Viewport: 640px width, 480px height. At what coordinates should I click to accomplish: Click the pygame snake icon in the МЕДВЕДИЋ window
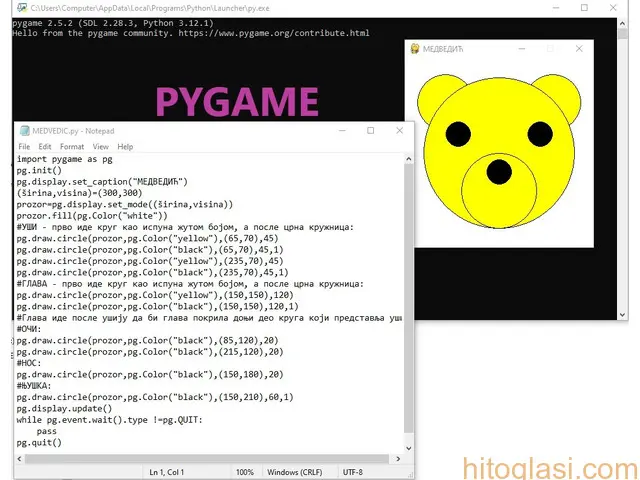tap(414, 49)
